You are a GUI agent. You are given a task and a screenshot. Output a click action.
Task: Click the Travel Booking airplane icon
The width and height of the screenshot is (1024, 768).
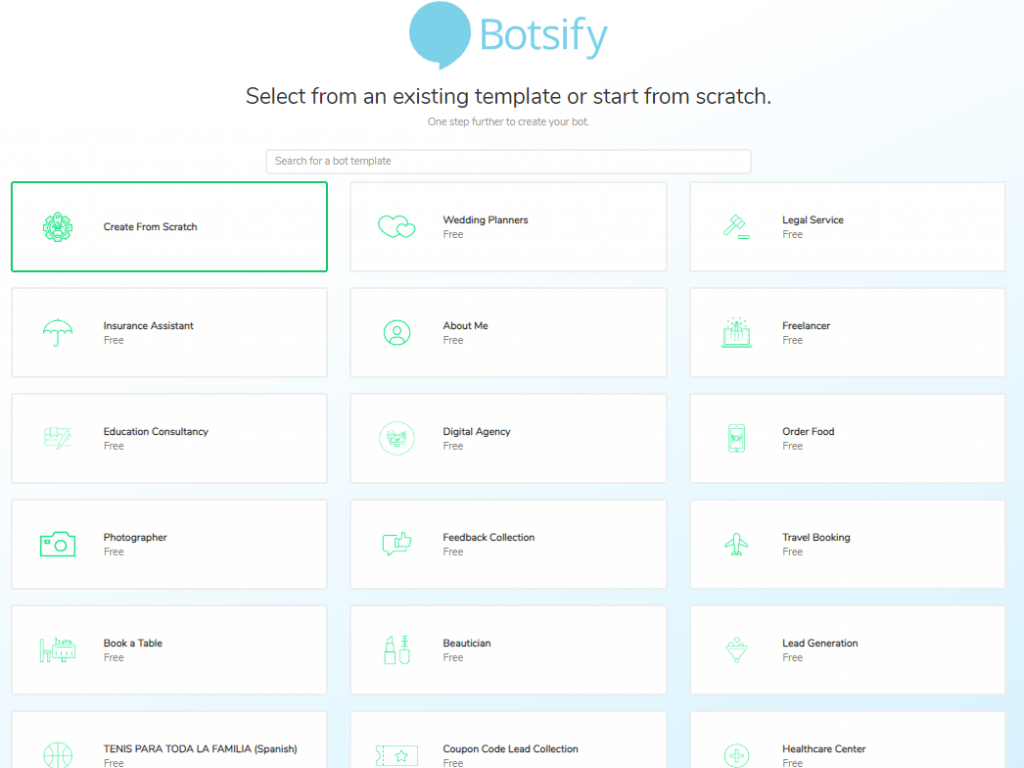(x=736, y=544)
